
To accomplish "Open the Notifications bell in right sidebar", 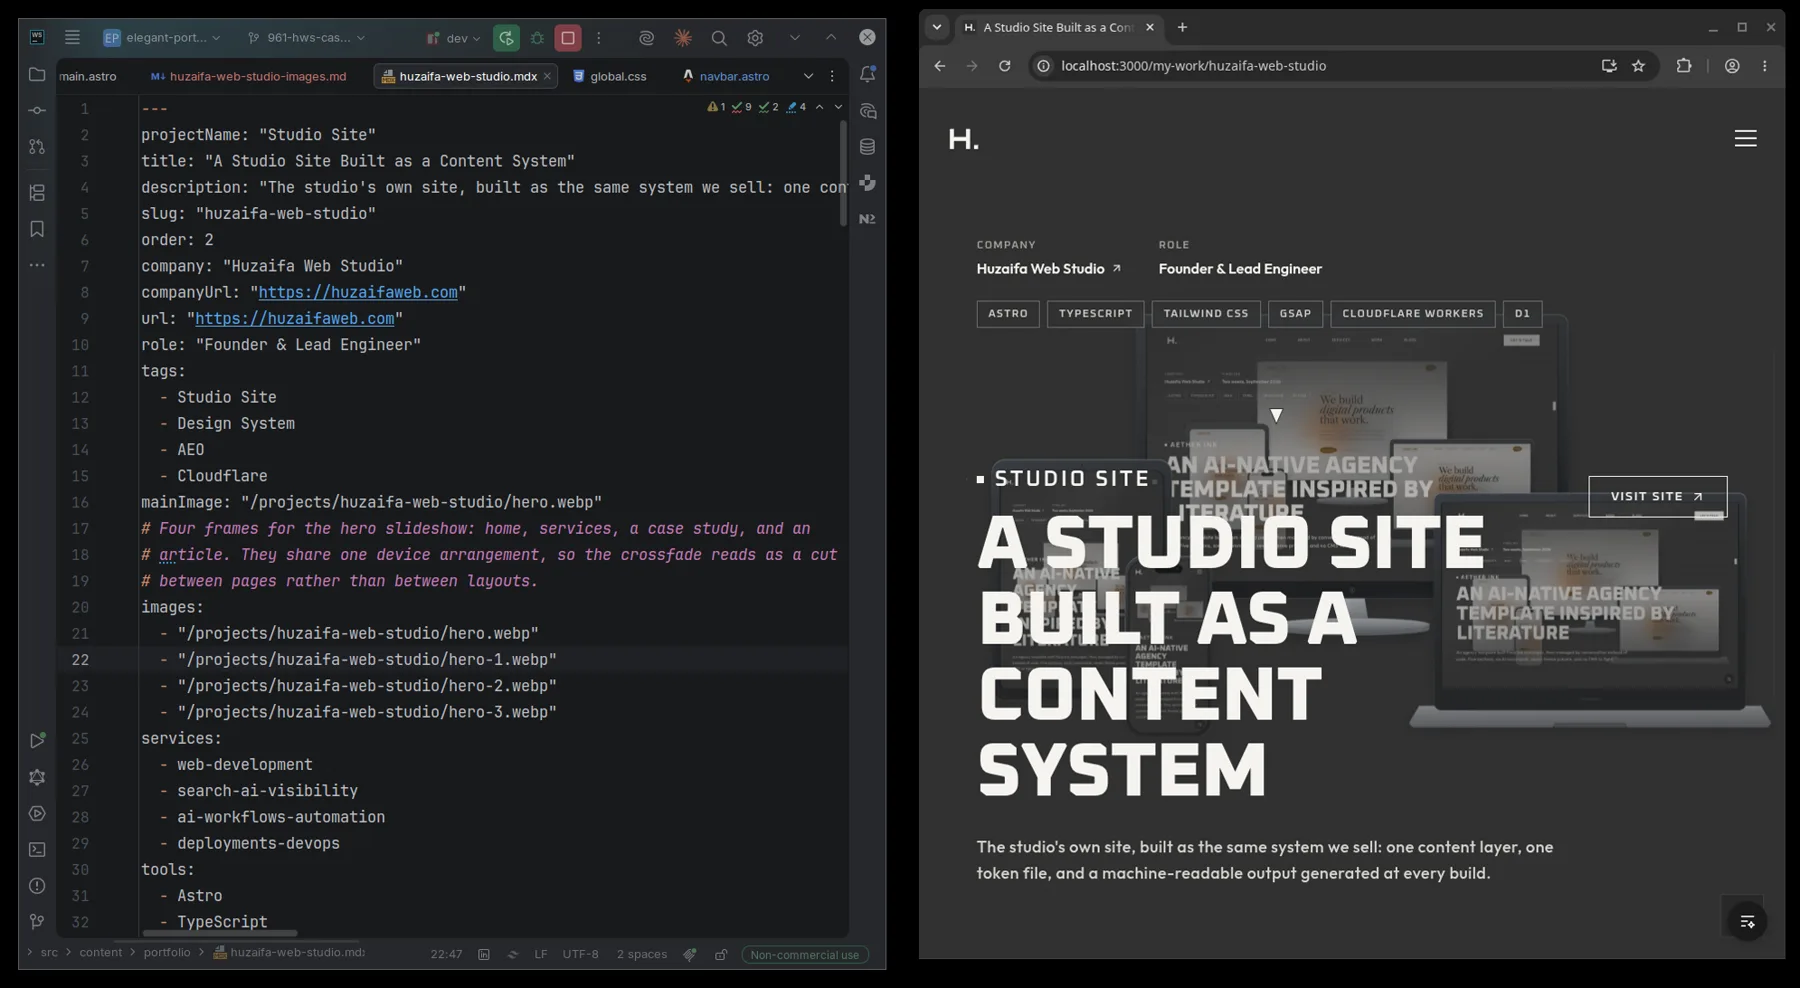I will [867, 74].
